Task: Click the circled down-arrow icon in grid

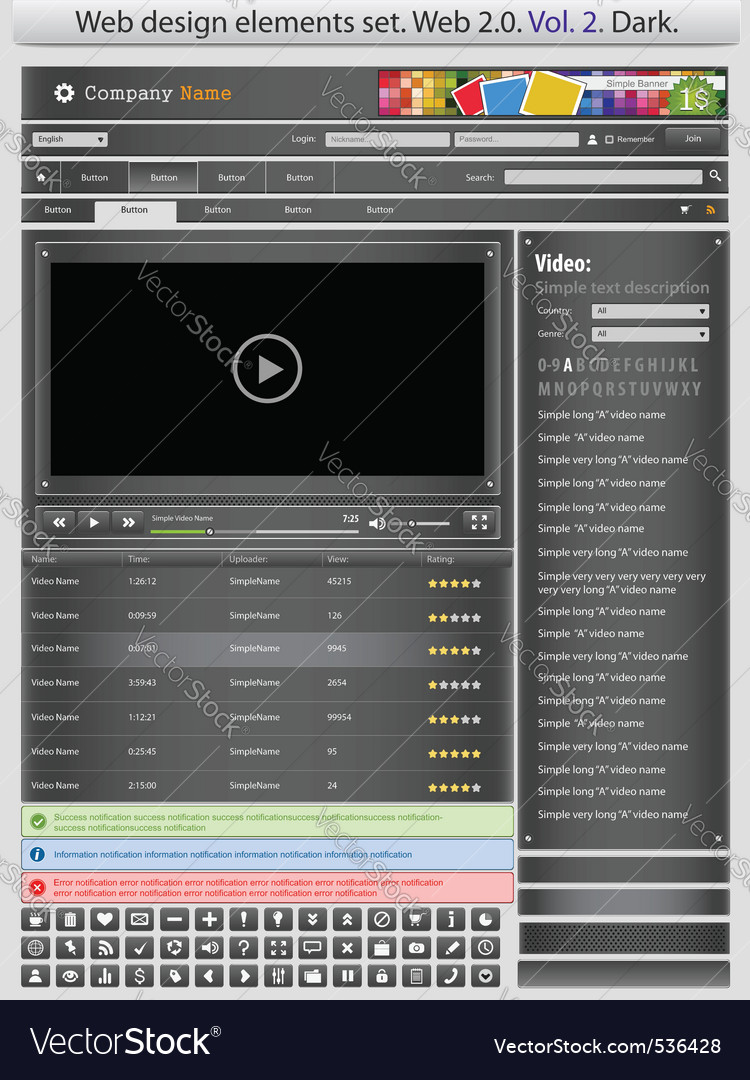Action: (486, 975)
